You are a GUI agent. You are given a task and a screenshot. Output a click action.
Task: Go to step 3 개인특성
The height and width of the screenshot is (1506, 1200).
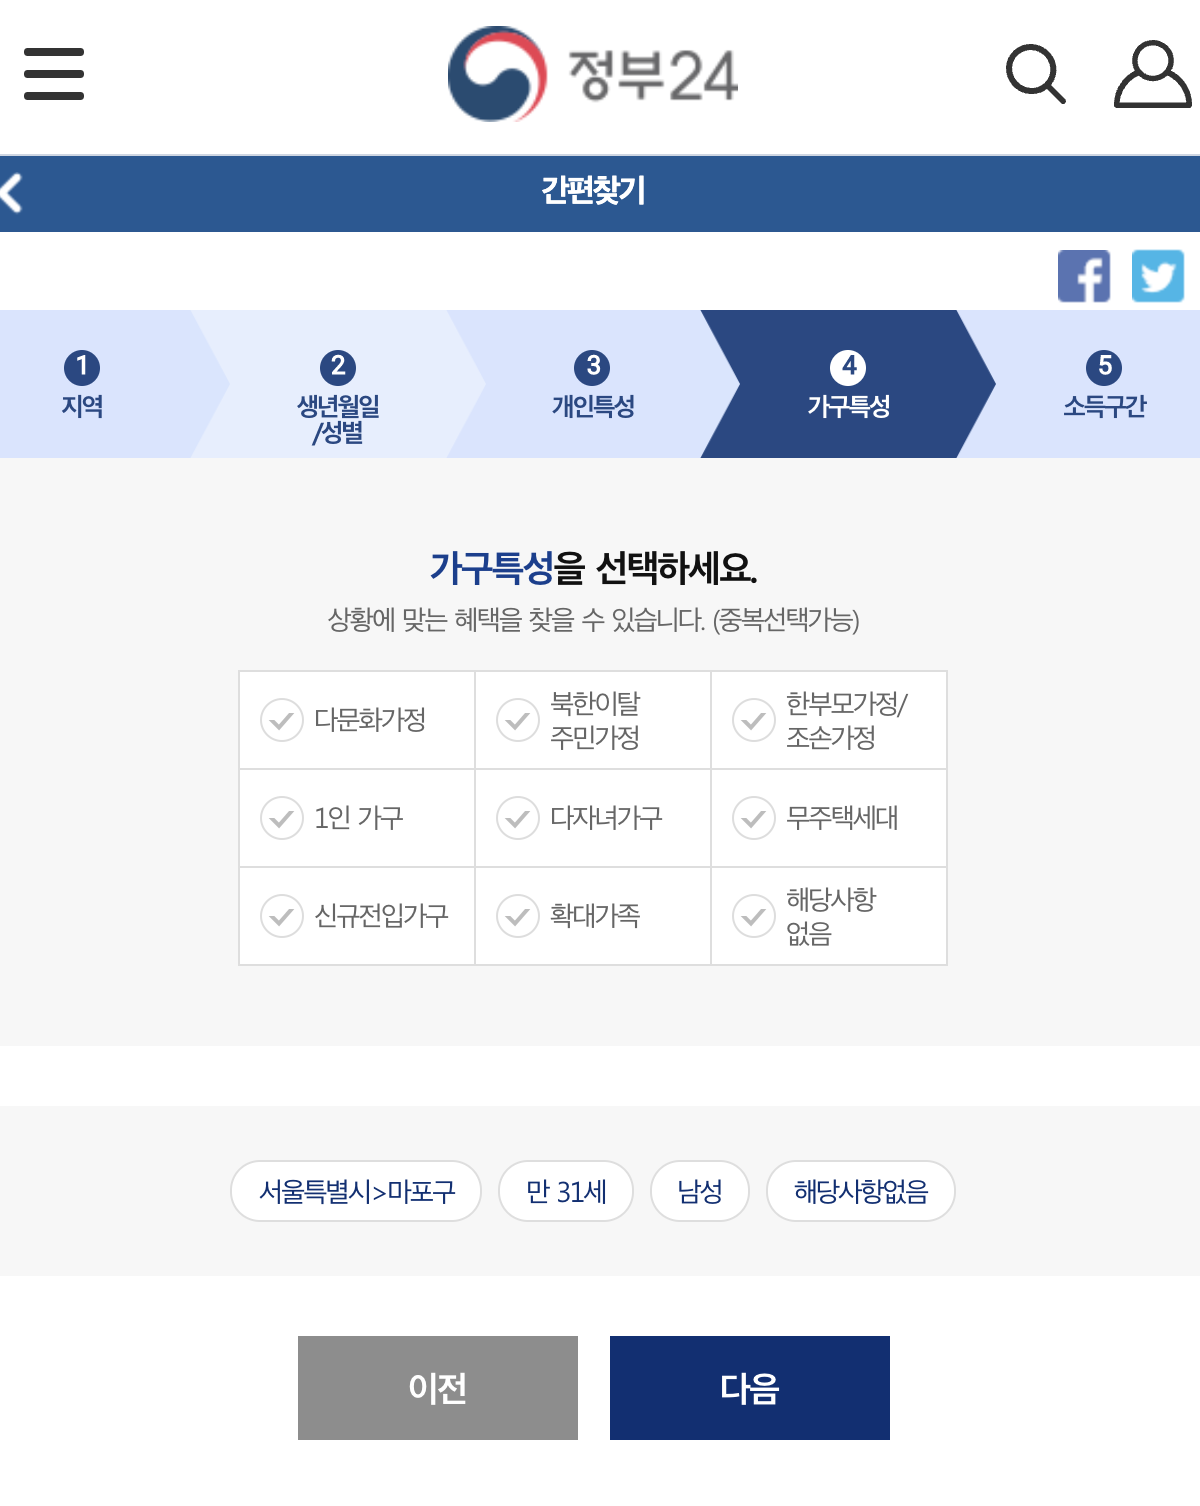click(x=594, y=384)
